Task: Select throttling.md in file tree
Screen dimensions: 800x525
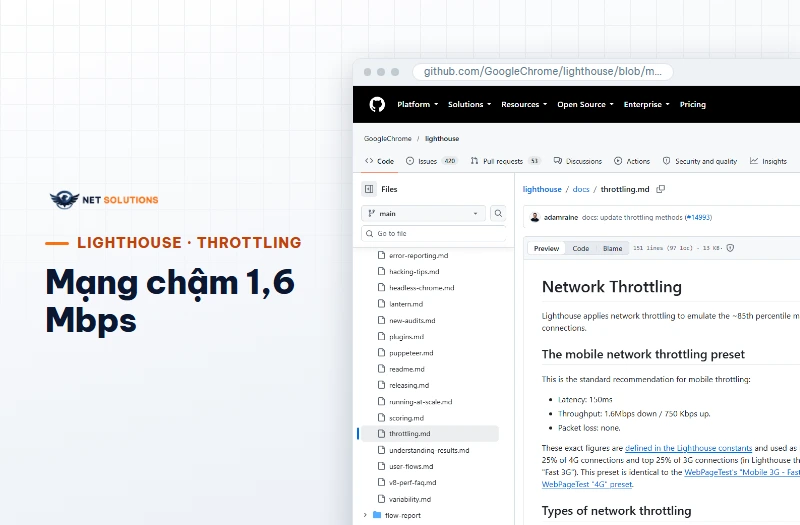Action: tap(429, 434)
